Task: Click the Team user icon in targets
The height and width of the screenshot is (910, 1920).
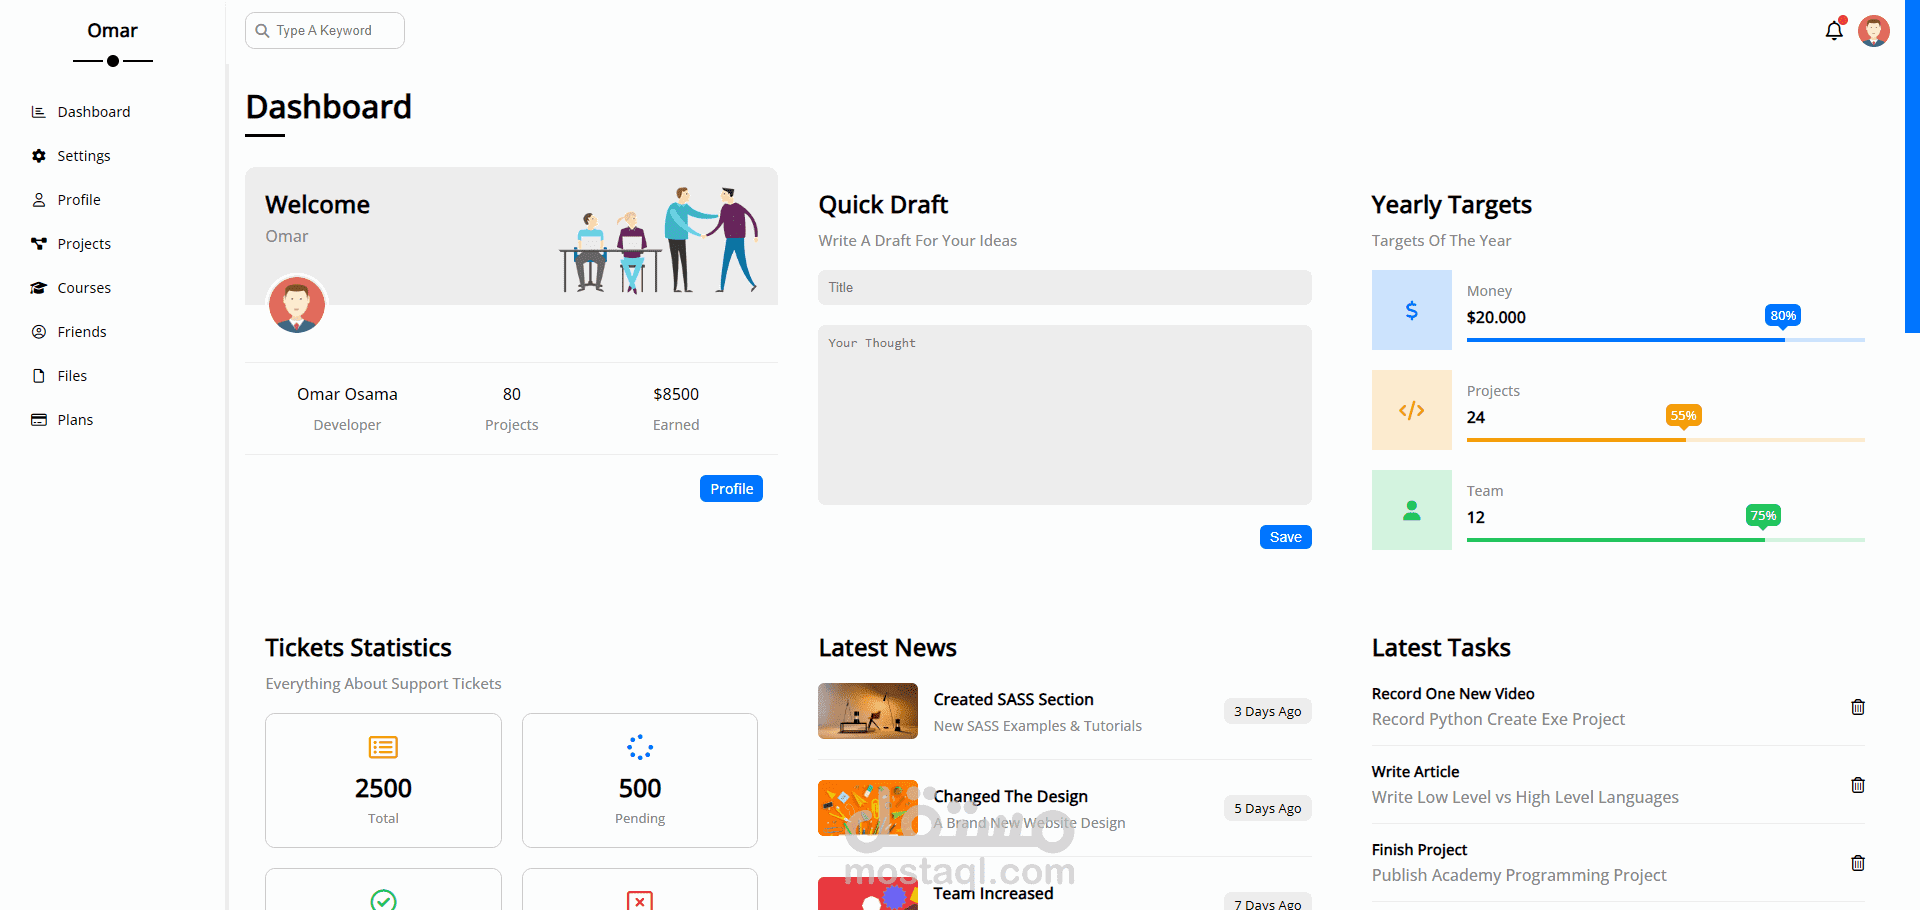Action: coord(1412,510)
